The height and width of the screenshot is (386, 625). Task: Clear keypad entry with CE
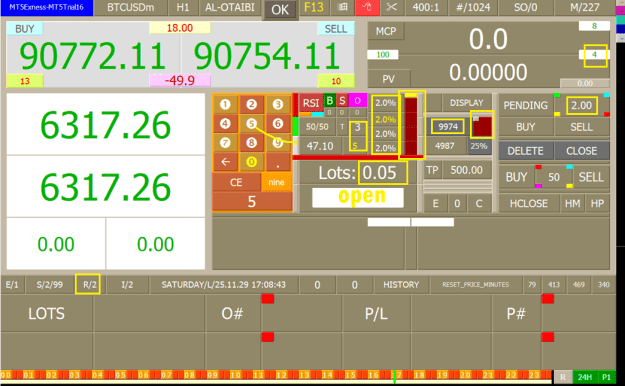tap(236, 182)
